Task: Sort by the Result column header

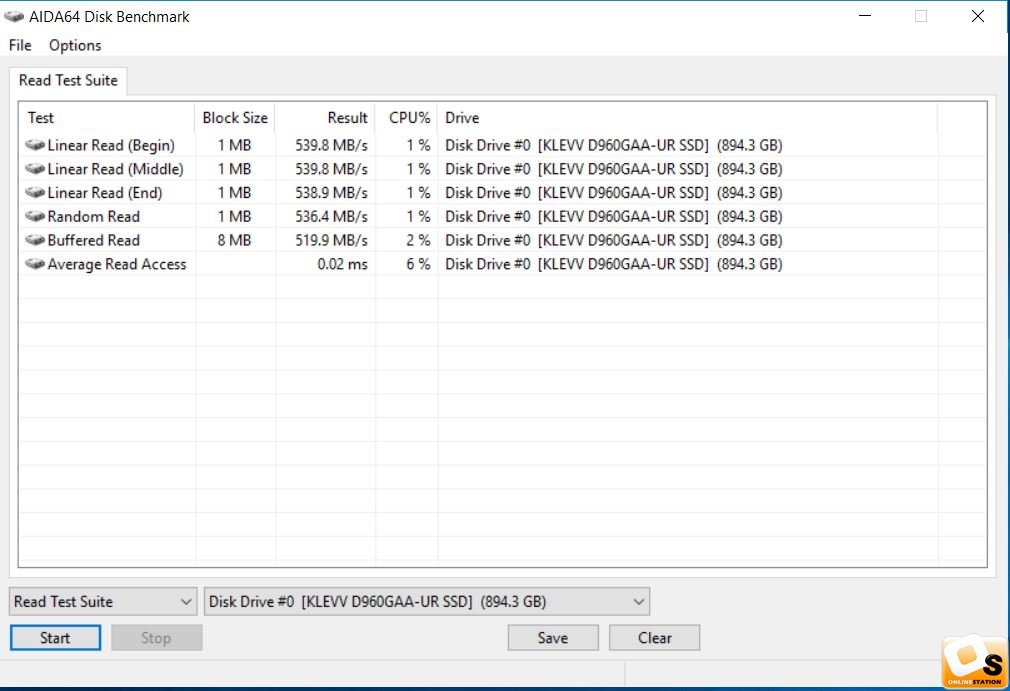Action: click(x=325, y=118)
